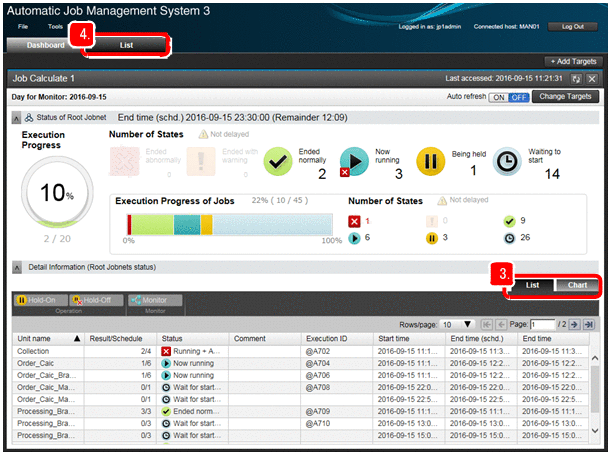The image size is (611, 455).
Task: Click the Being held pause icon
Action: click(x=430, y=161)
